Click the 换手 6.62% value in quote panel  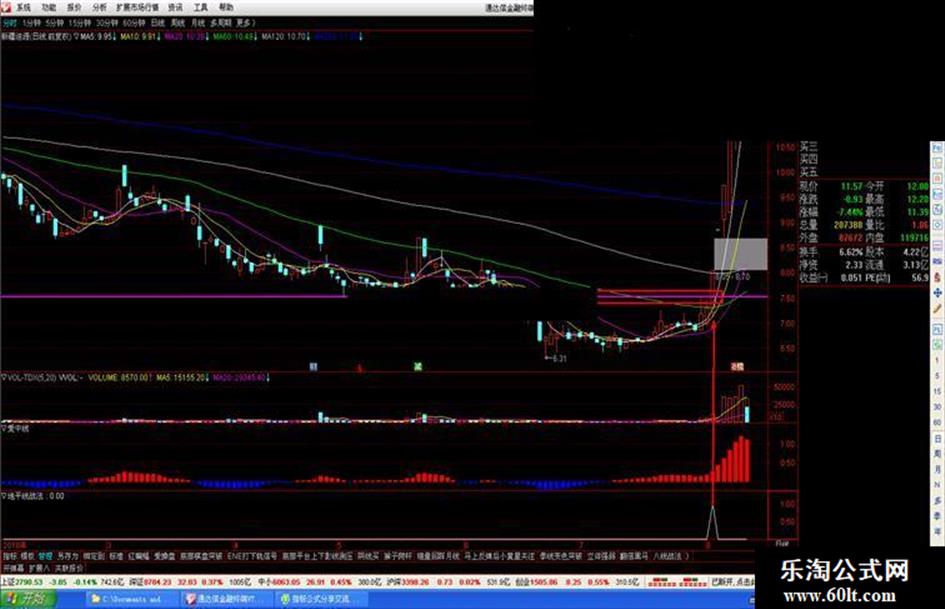pyautogui.click(x=850, y=252)
